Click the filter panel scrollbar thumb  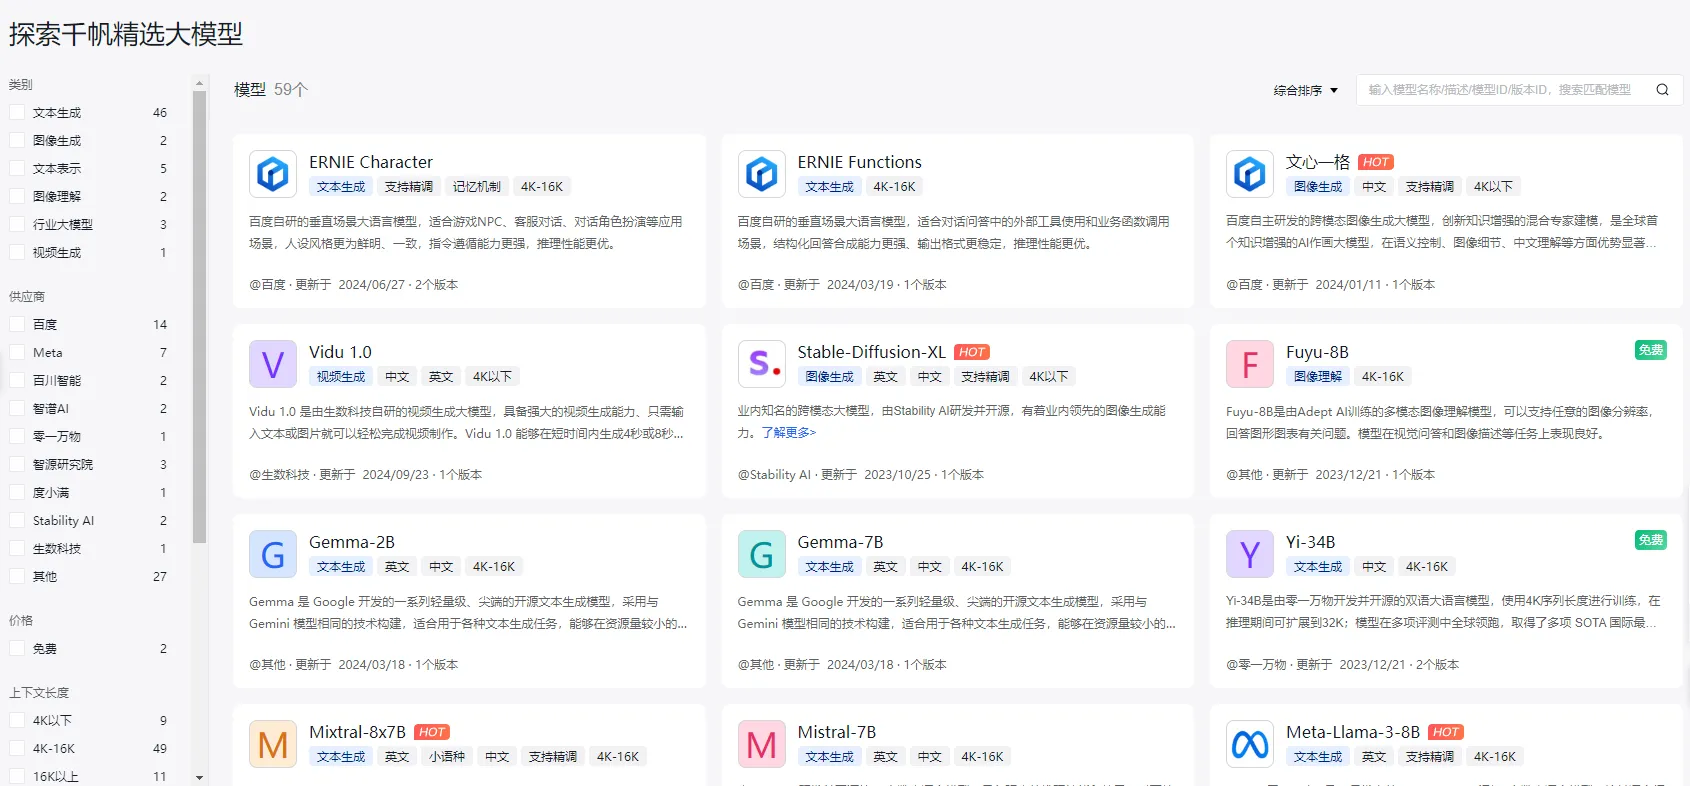(x=200, y=317)
